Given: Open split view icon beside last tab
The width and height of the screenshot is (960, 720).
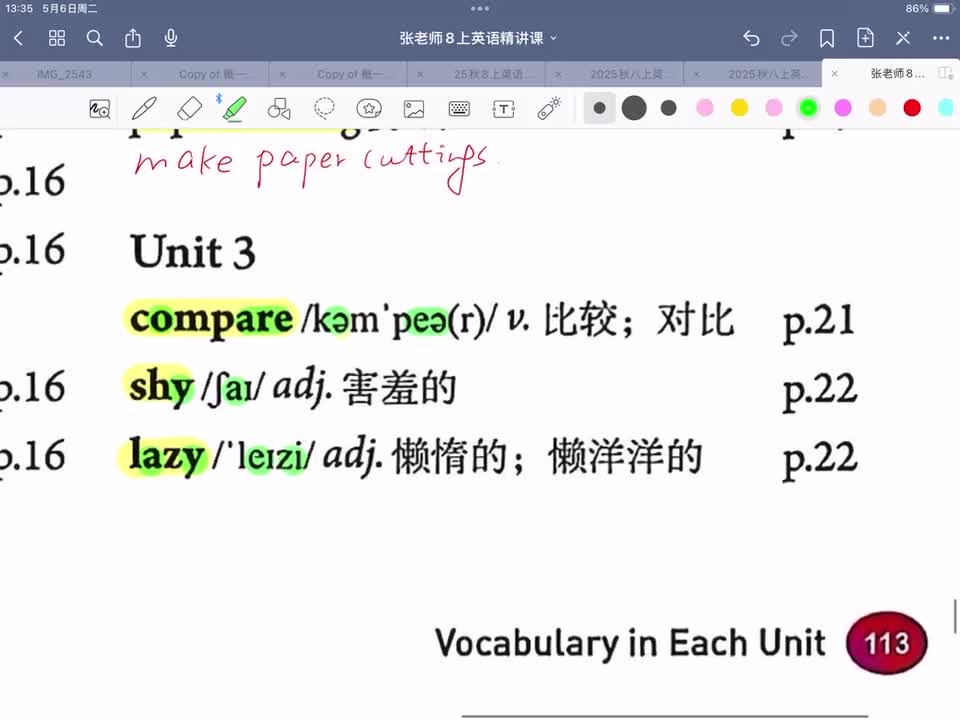Looking at the screenshot, I should (x=946, y=73).
